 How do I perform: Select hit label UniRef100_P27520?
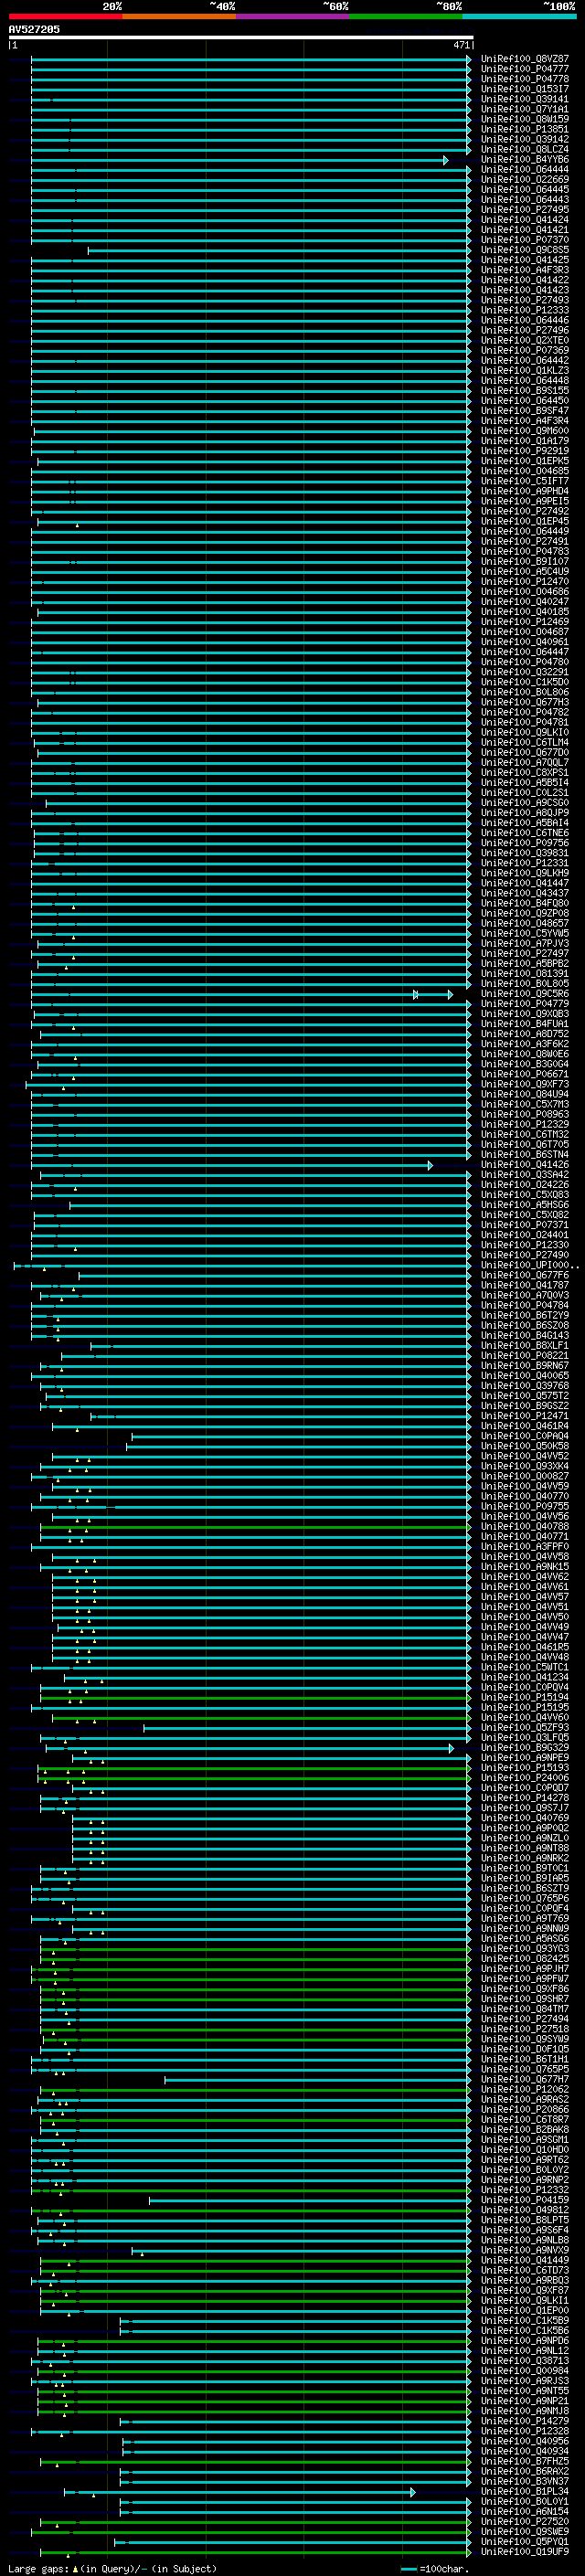525,2521
